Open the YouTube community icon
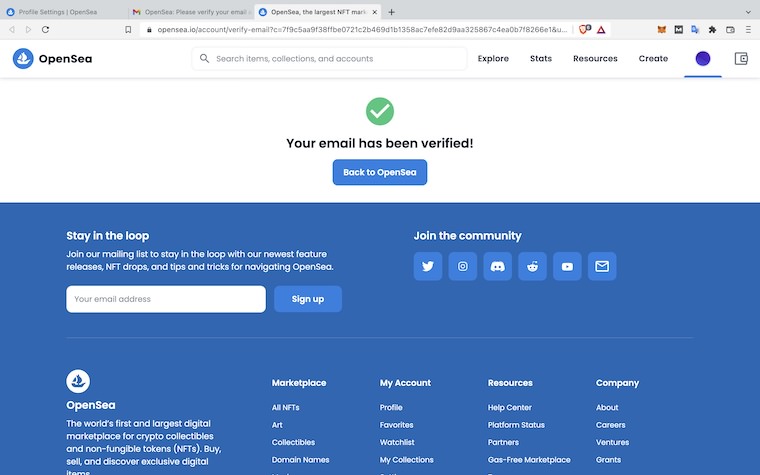Screen dimensions: 760x475 pos(567,266)
